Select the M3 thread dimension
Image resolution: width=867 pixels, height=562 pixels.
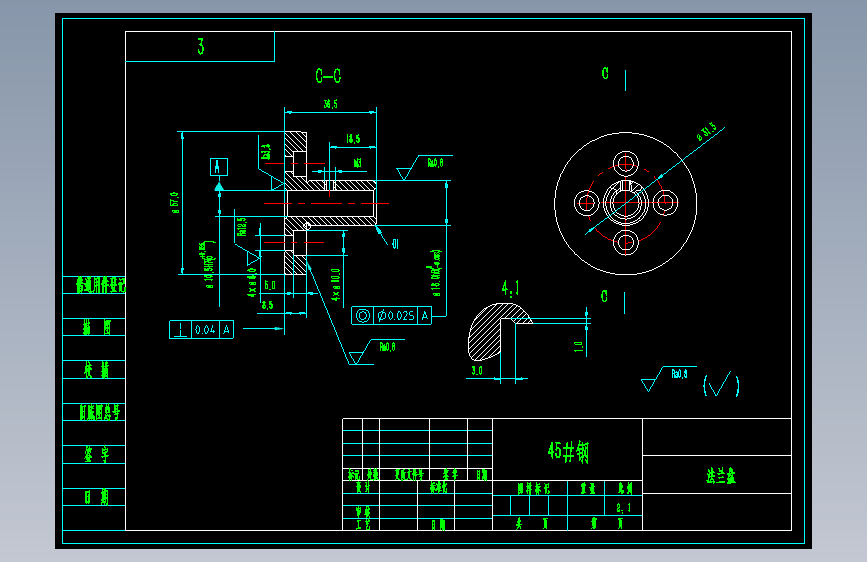coord(358,163)
